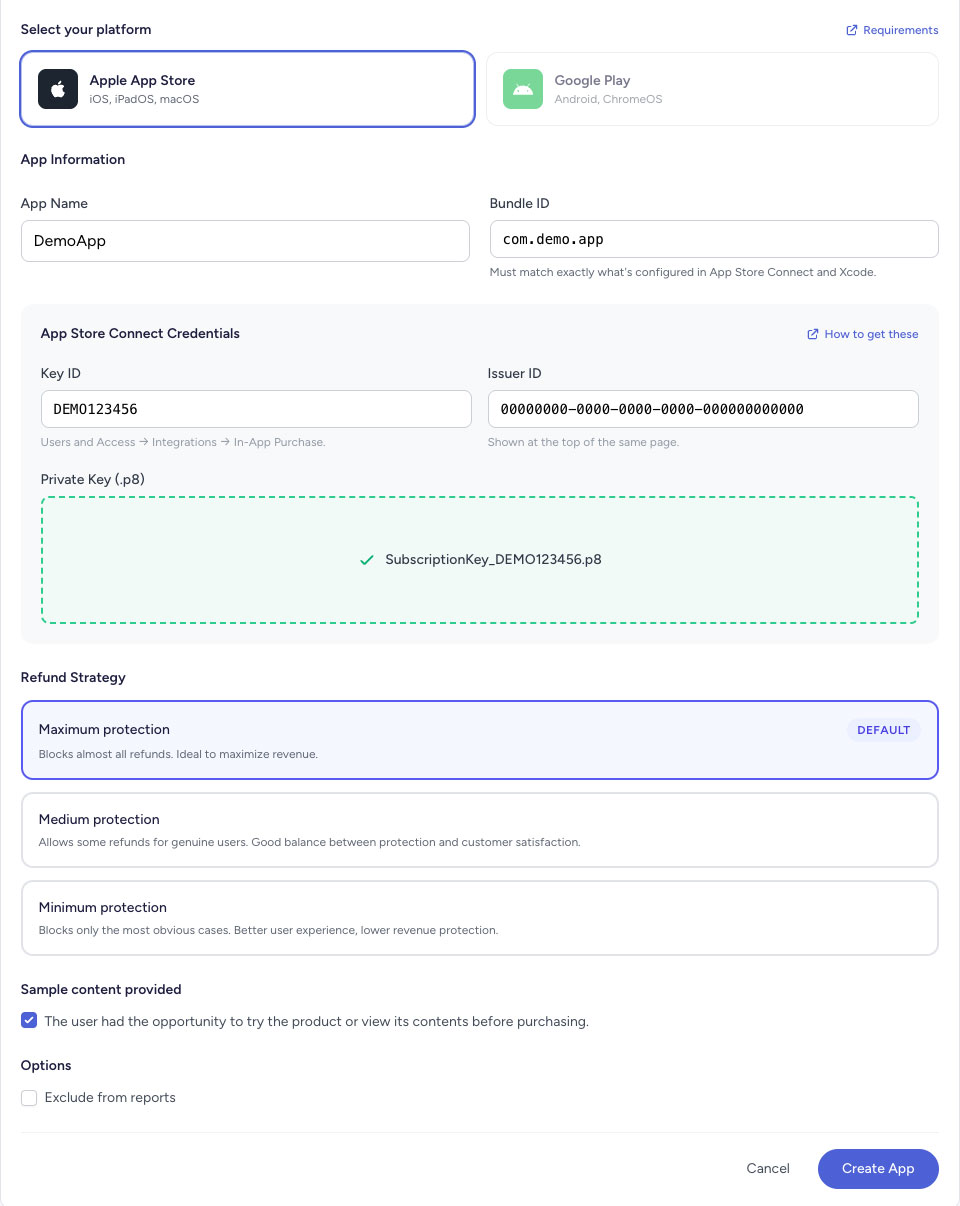Select the Google Play platform card
Screen dimensions: 960x1206
click(712, 89)
